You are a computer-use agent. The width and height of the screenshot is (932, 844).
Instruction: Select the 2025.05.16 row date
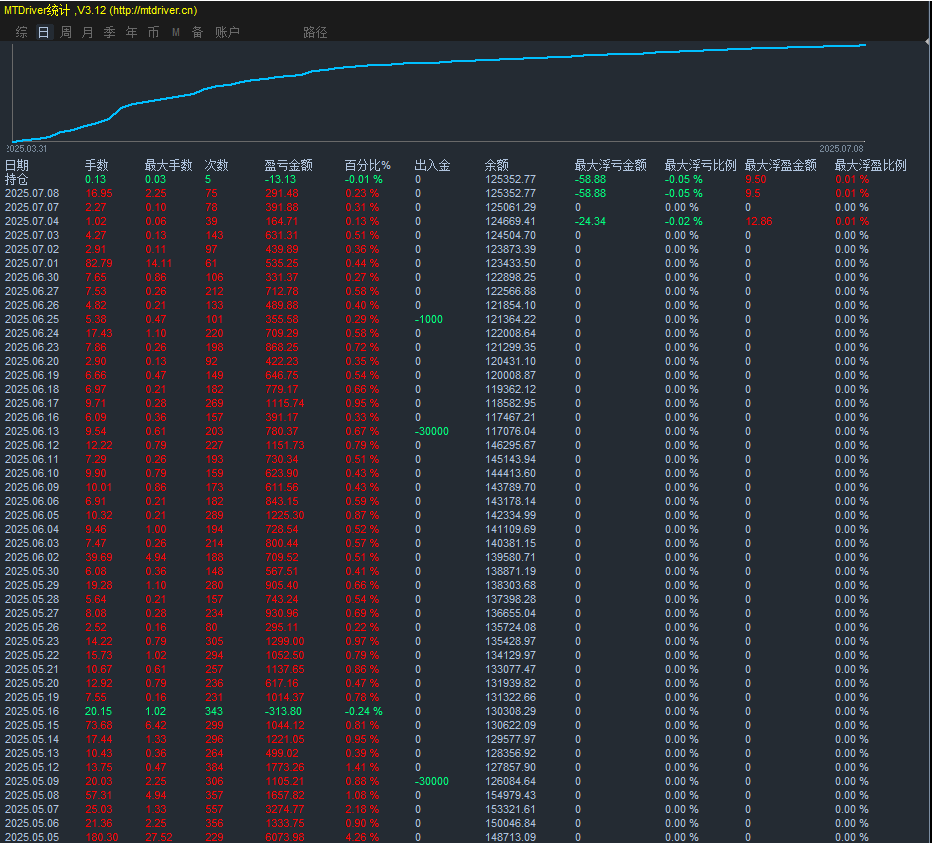tap(32, 711)
